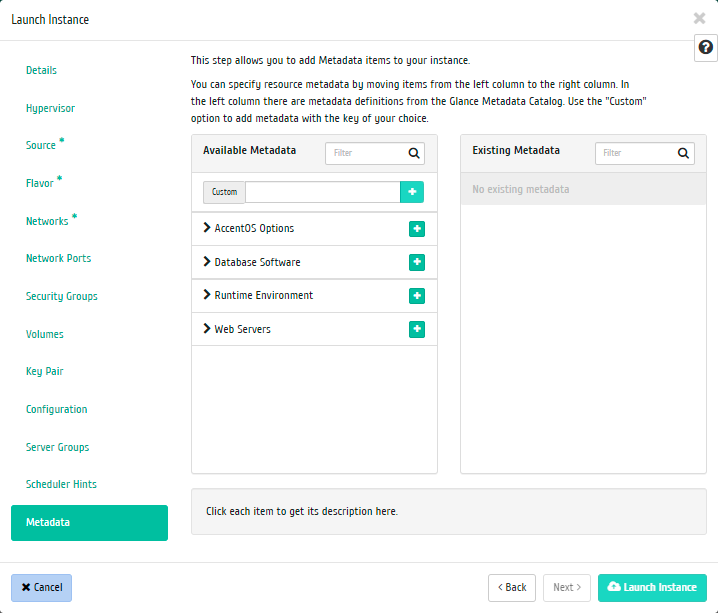Go to Server Groups step

57,447
